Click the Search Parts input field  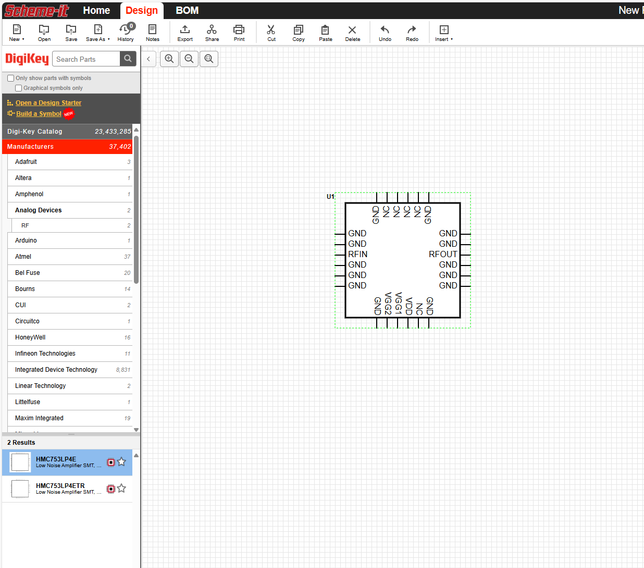click(86, 59)
